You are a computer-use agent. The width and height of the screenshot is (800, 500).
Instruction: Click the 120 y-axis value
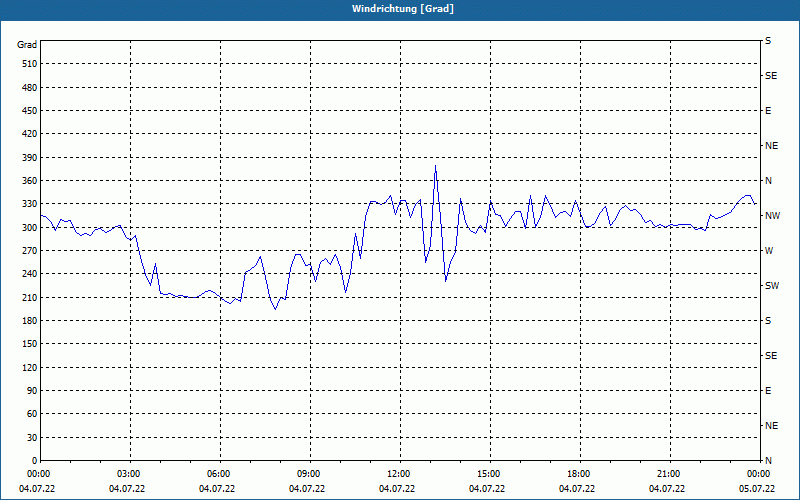(x=30, y=367)
